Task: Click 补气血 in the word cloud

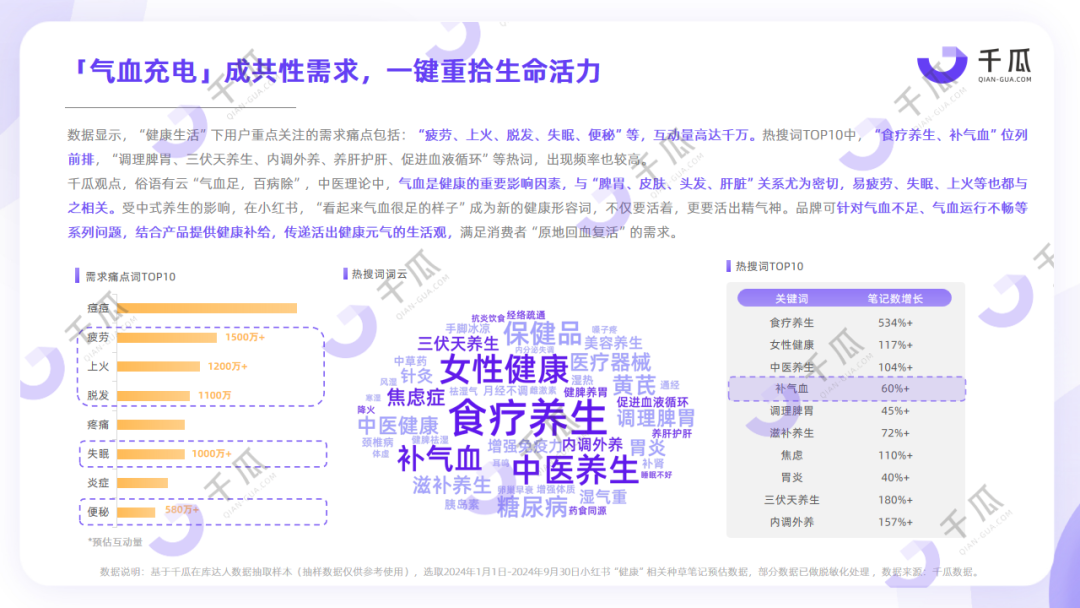Action: 439,459
